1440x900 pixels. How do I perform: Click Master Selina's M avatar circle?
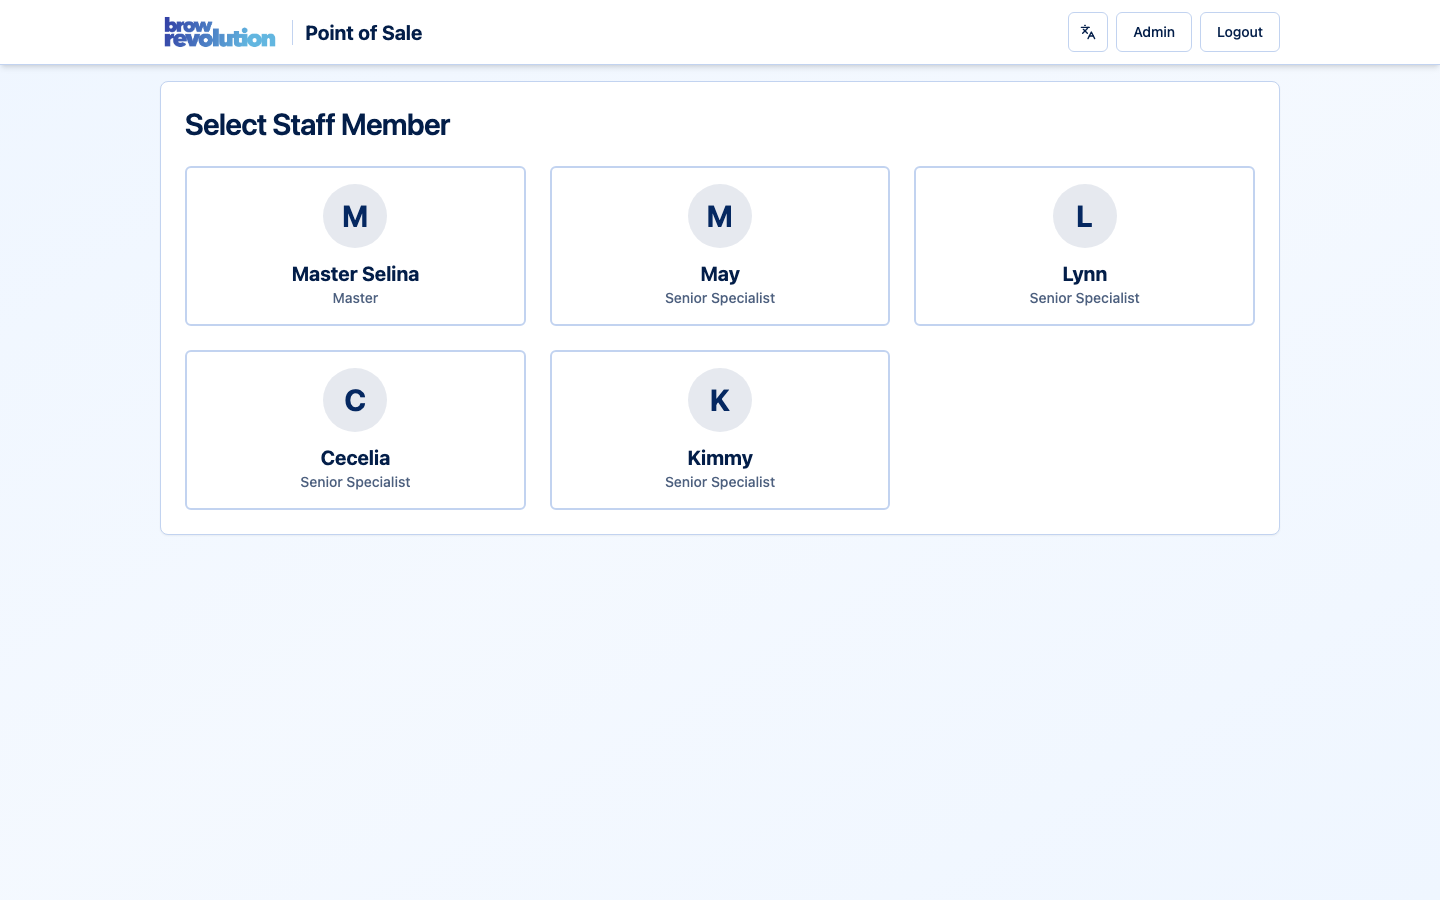click(355, 216)
